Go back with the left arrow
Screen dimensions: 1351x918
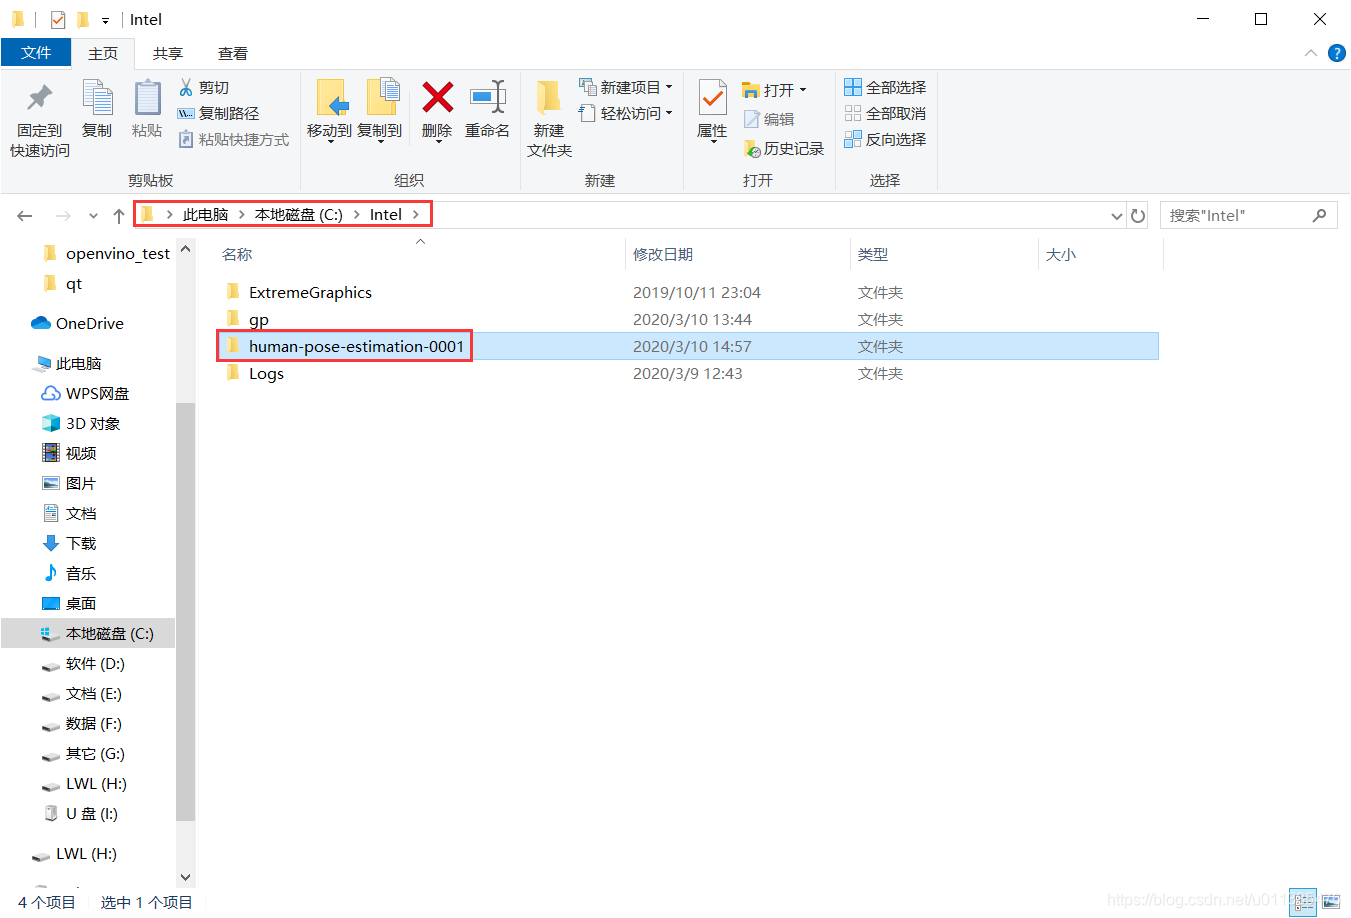click(25, 216)
